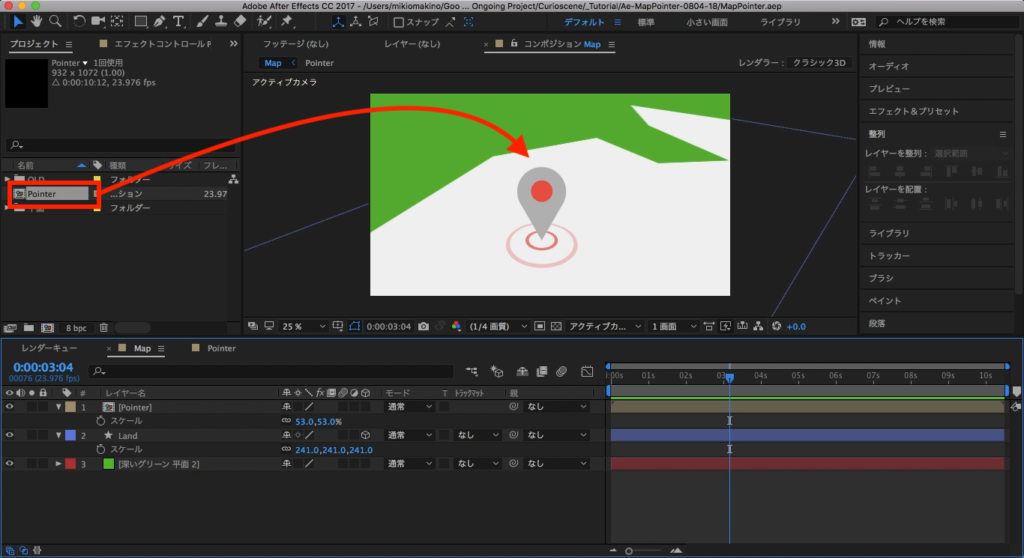Switch to the 標準 workspace
1024x558 pixels.
coord(646,22)
